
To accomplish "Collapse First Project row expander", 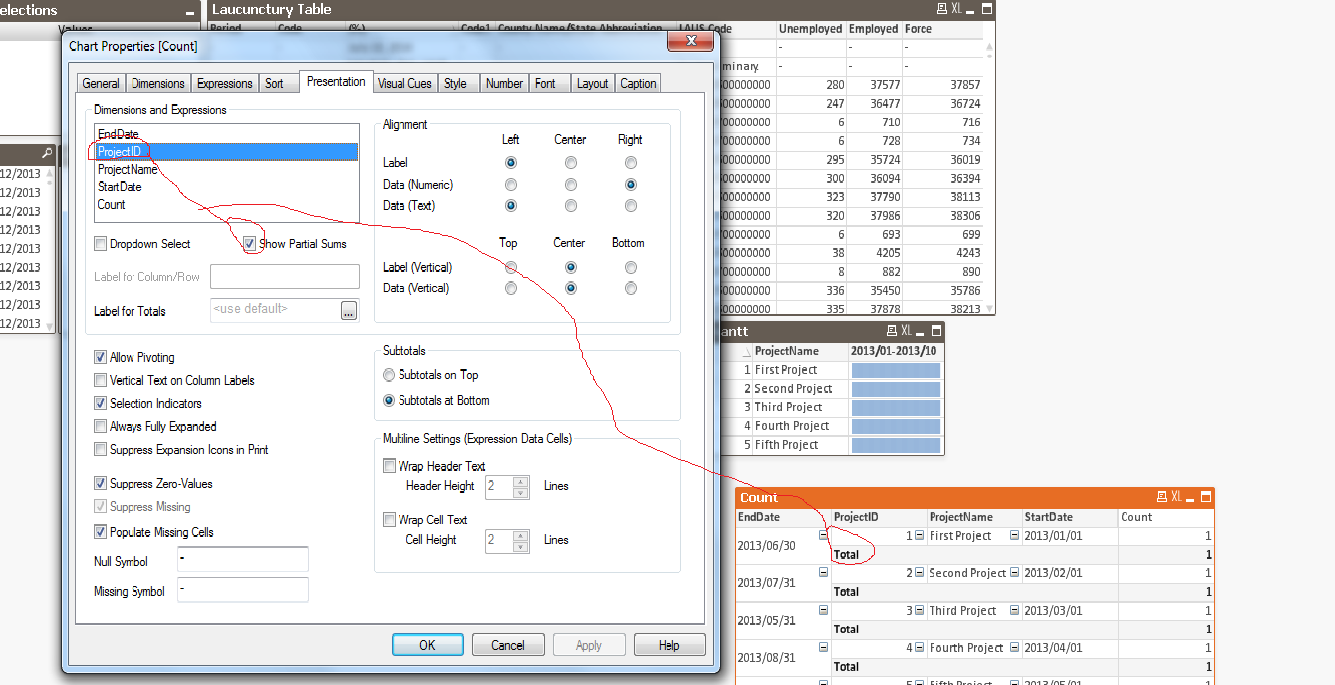I will coord(1014,535).
